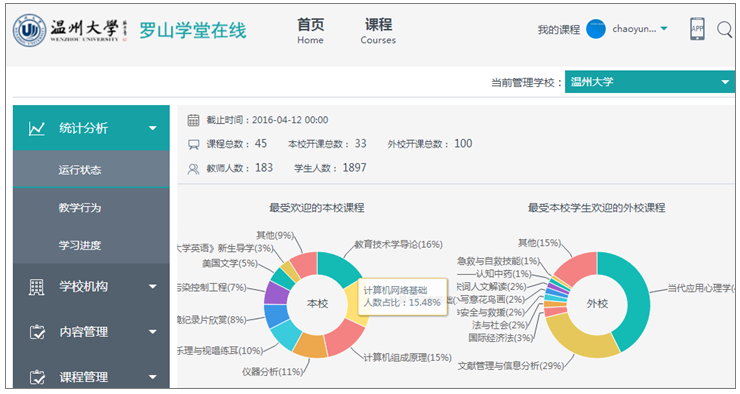Click 文献管理与信息分析(29%) label
The image size is (740, 394).
click(x=511, y=366)
